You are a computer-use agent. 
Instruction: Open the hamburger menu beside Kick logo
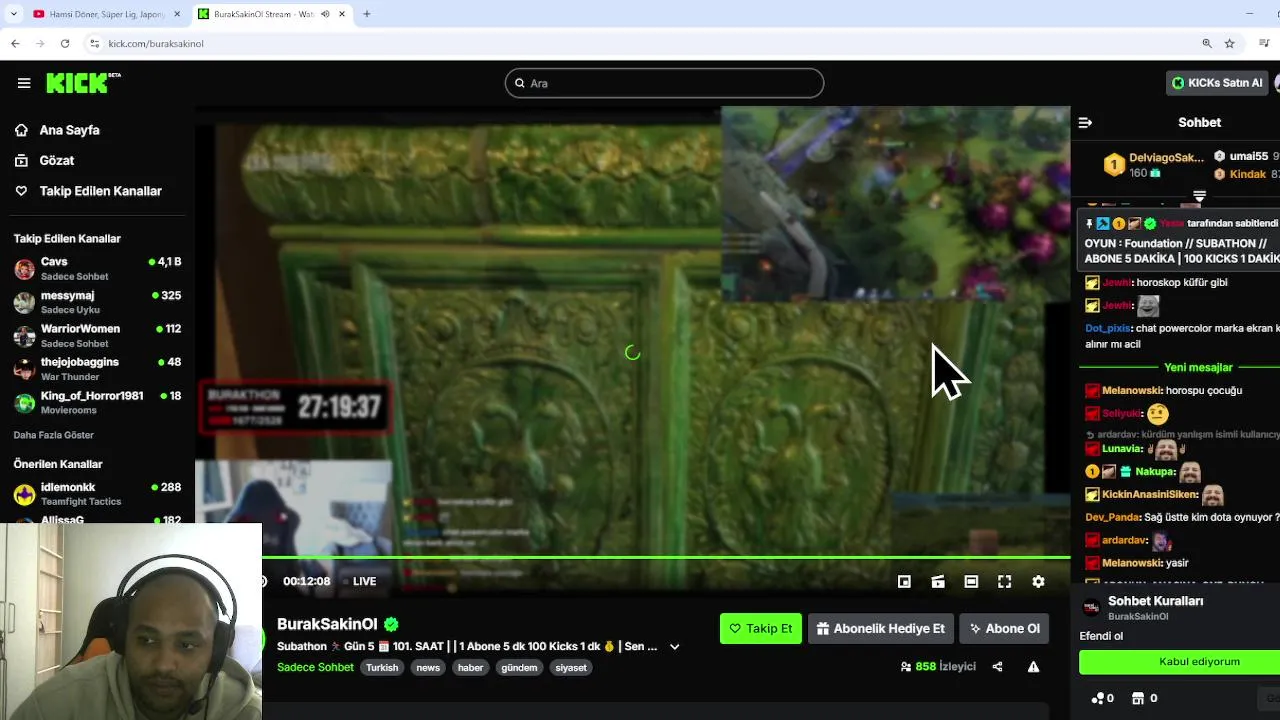[24, 83]
